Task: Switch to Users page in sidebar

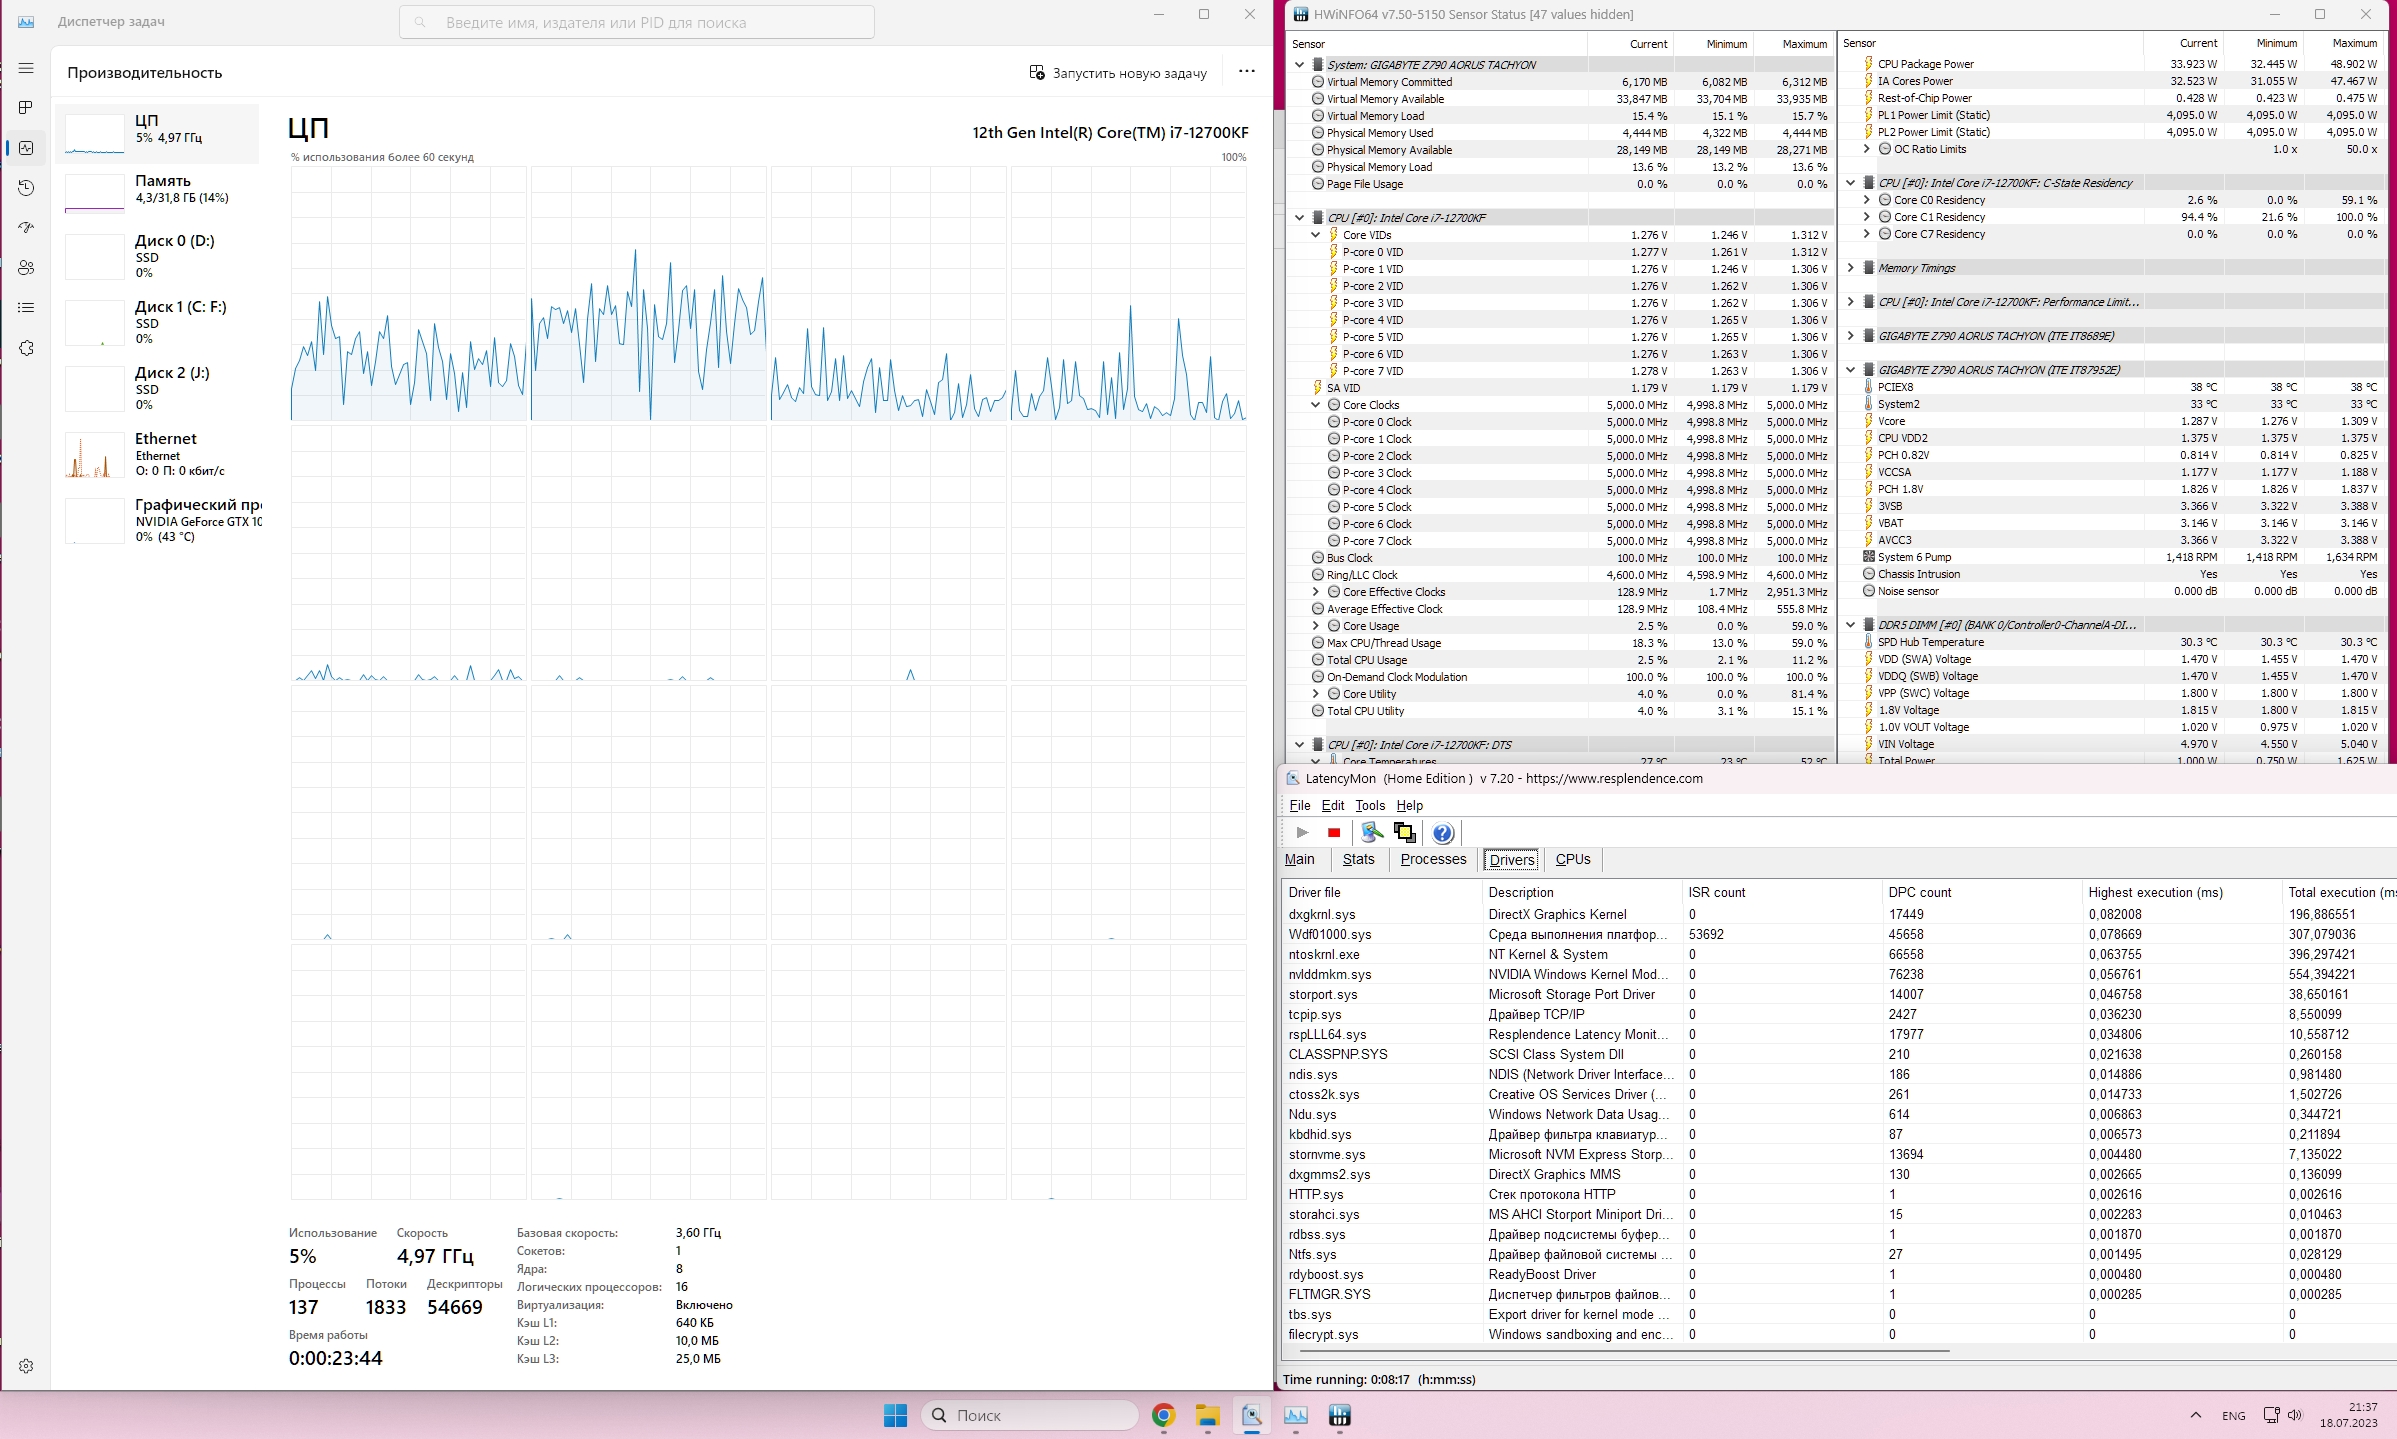Action: click(x=26, y=268)
